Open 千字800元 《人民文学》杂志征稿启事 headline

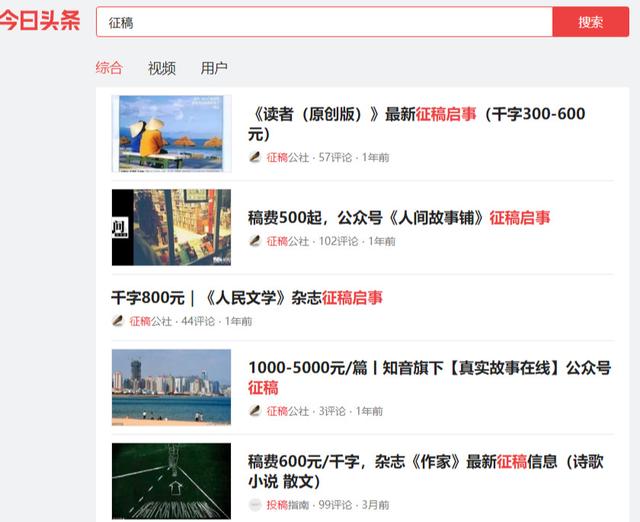click(247, 298)
